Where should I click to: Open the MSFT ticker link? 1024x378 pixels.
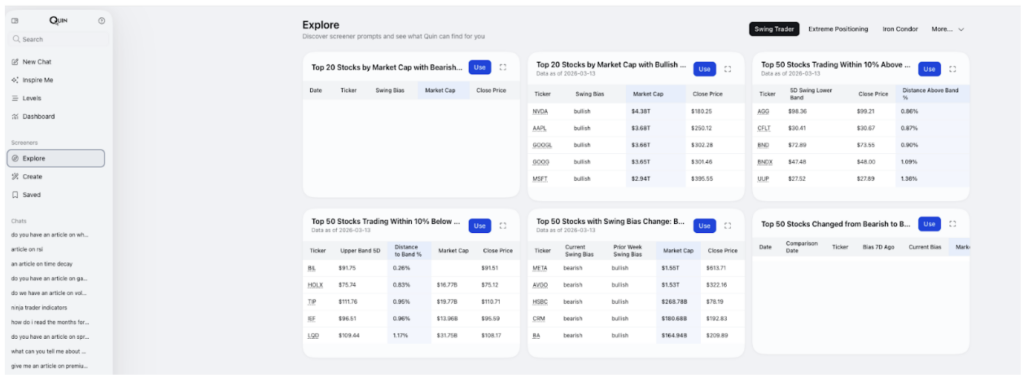(540, 178)
